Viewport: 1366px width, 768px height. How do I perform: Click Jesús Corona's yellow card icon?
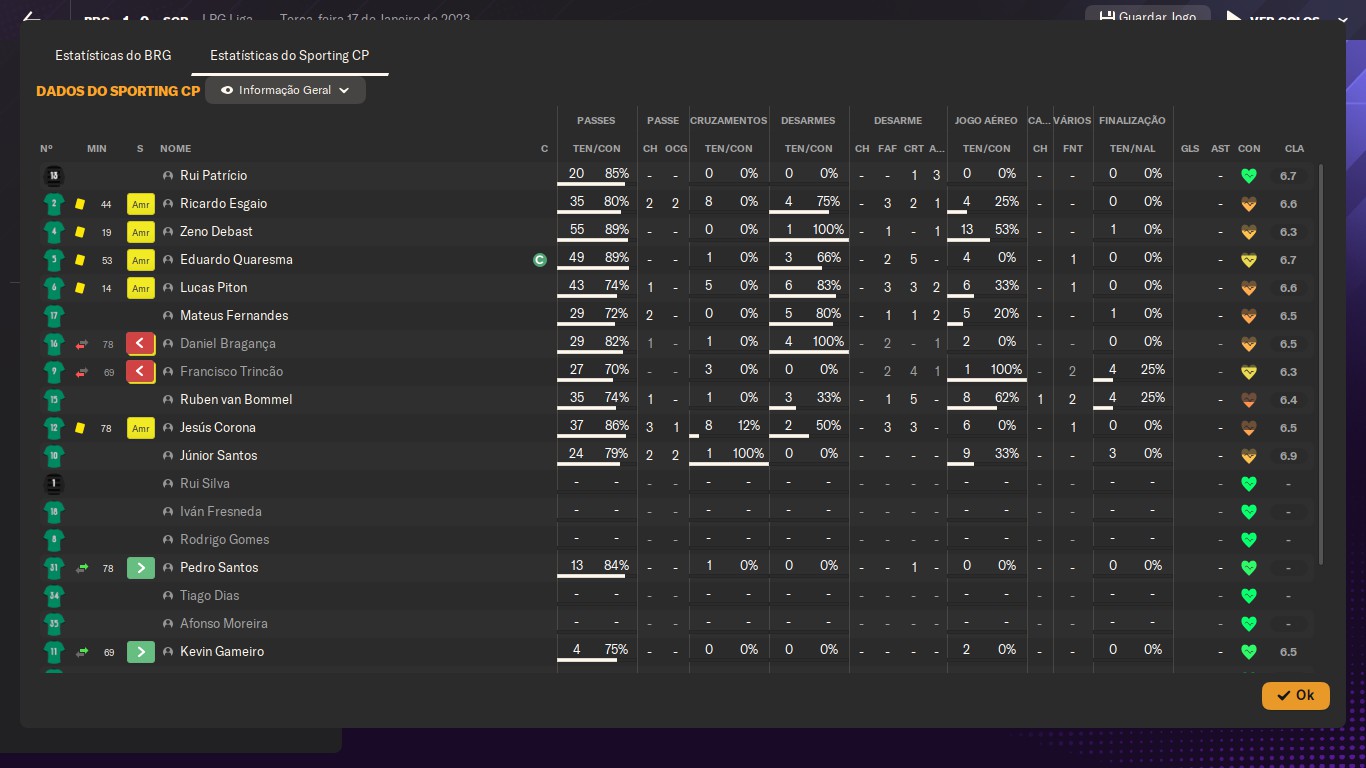pyautogui.click(x=80, y=428)
